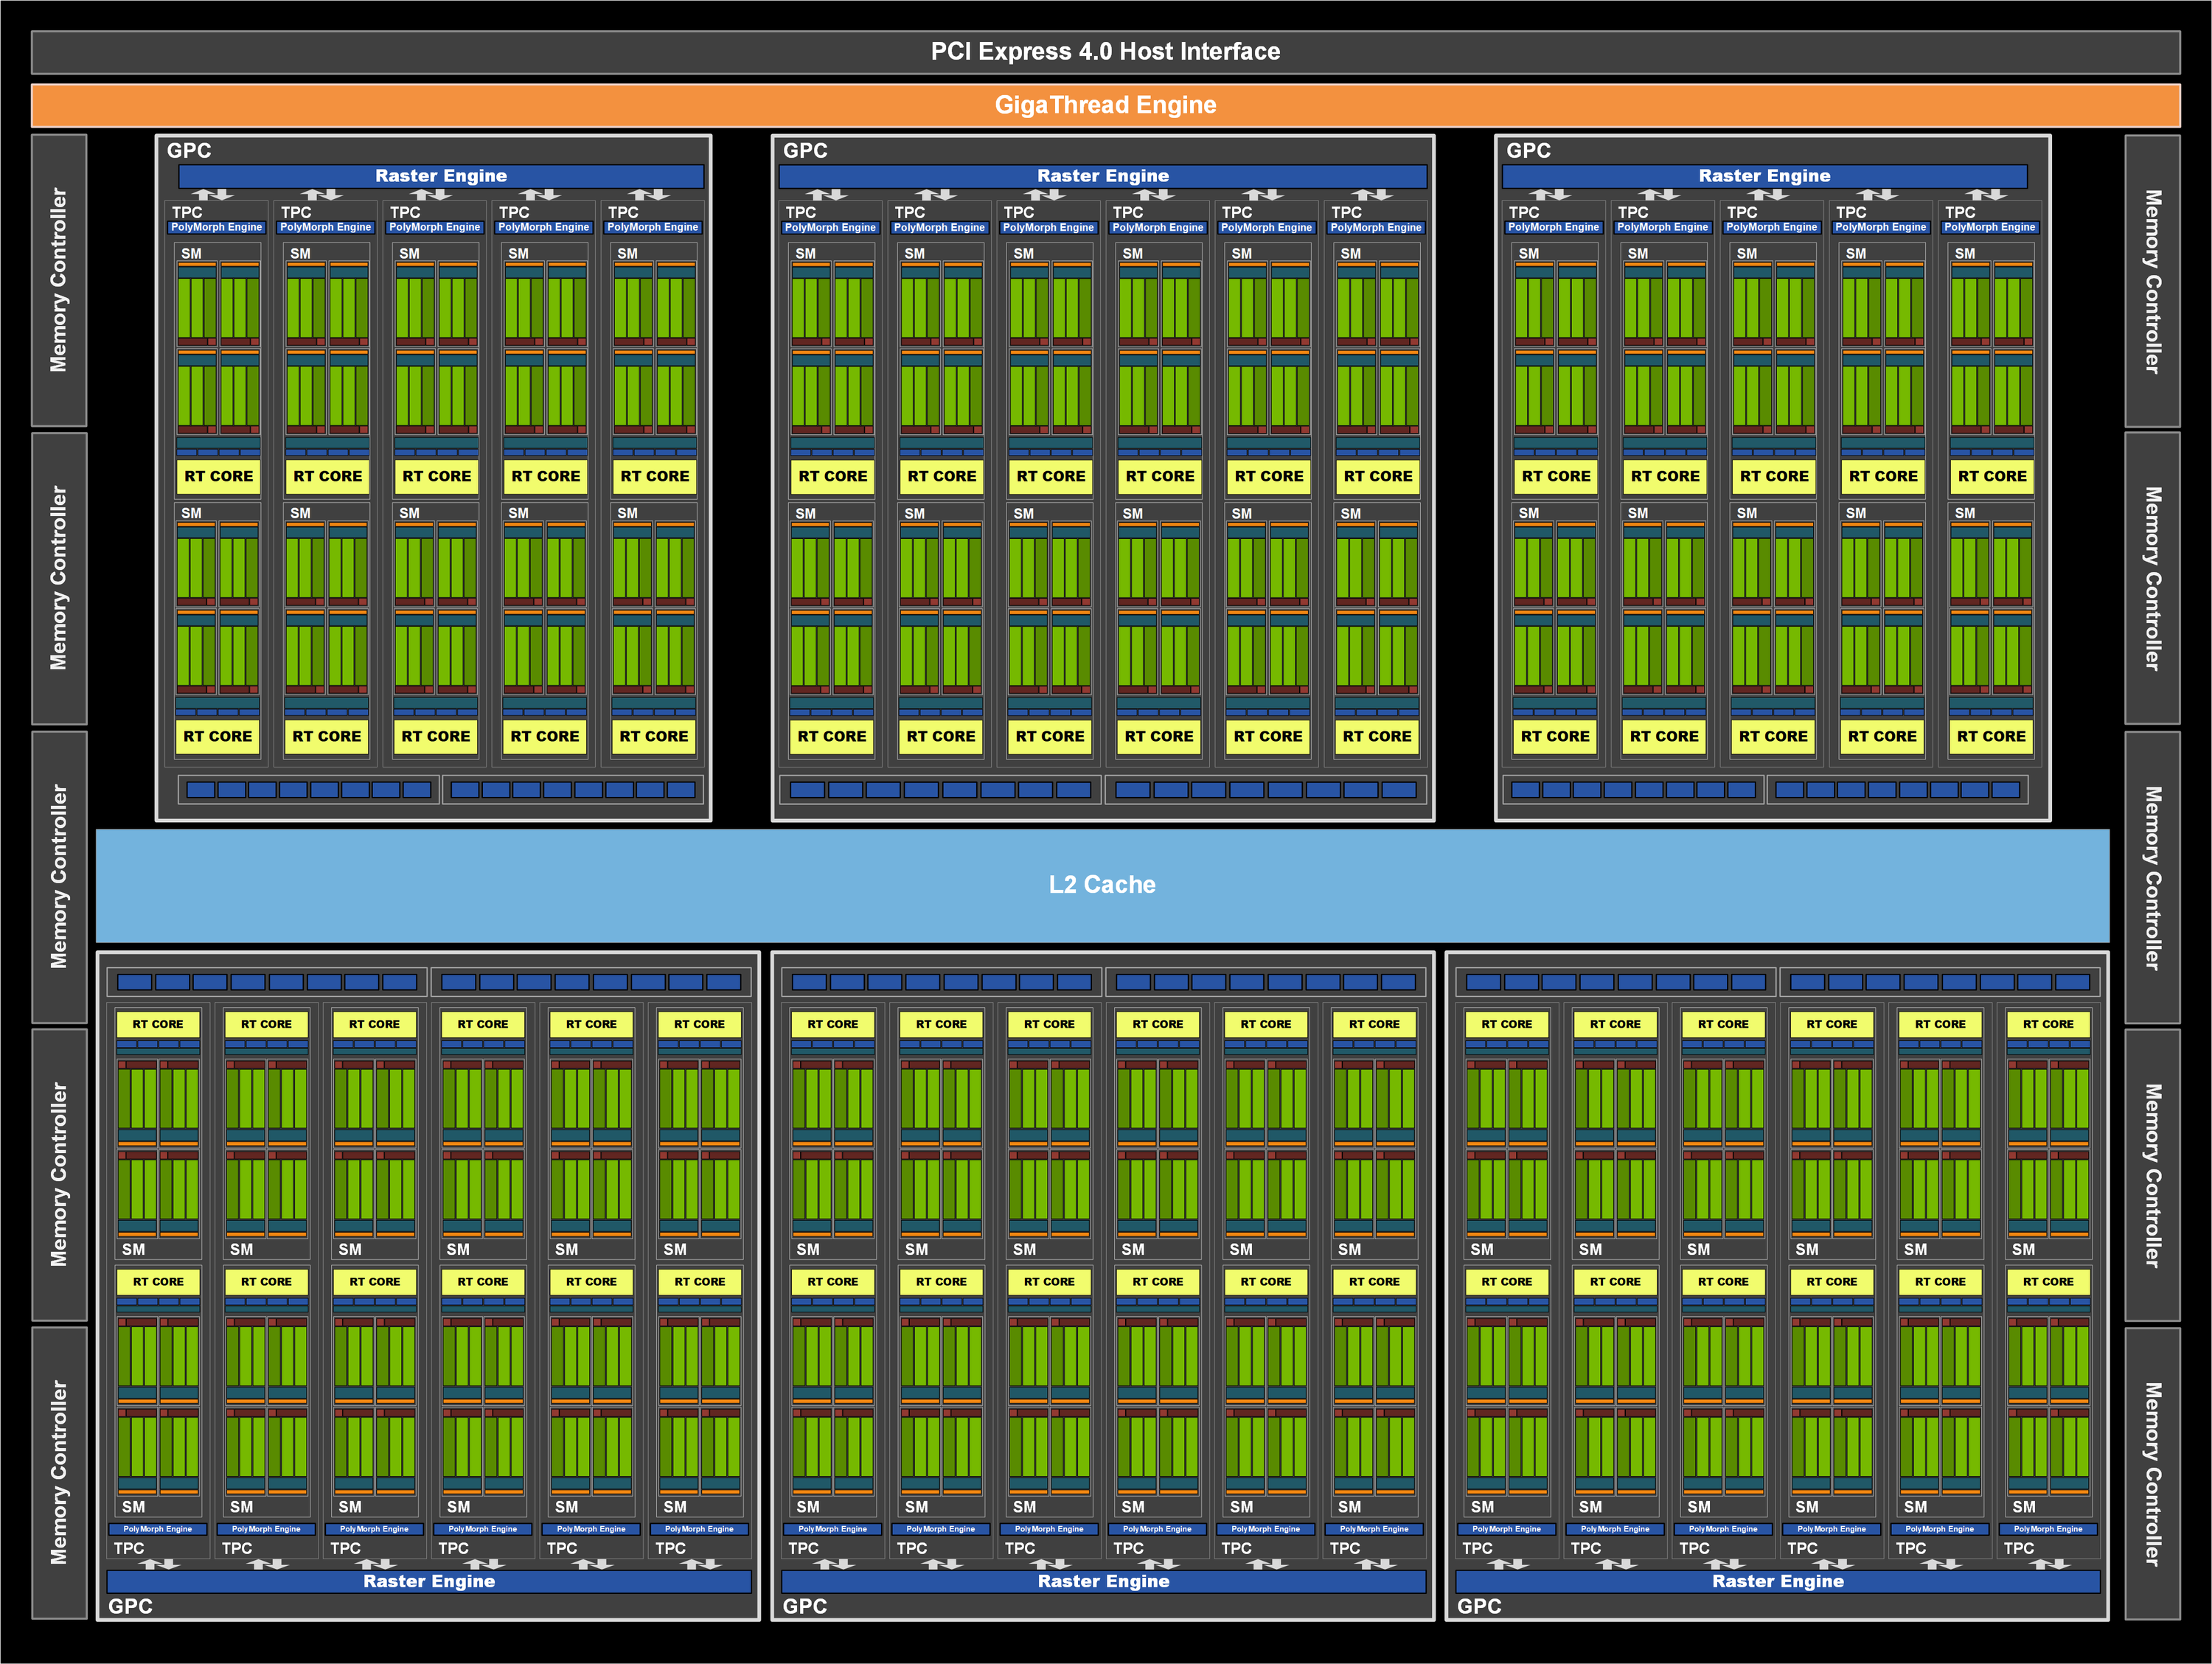This screenshot has width=2212, height=1664.
Task: Click the bottommost right-side Memory Controller block
Action: pyautogui.click(x=2152, y=1473)
